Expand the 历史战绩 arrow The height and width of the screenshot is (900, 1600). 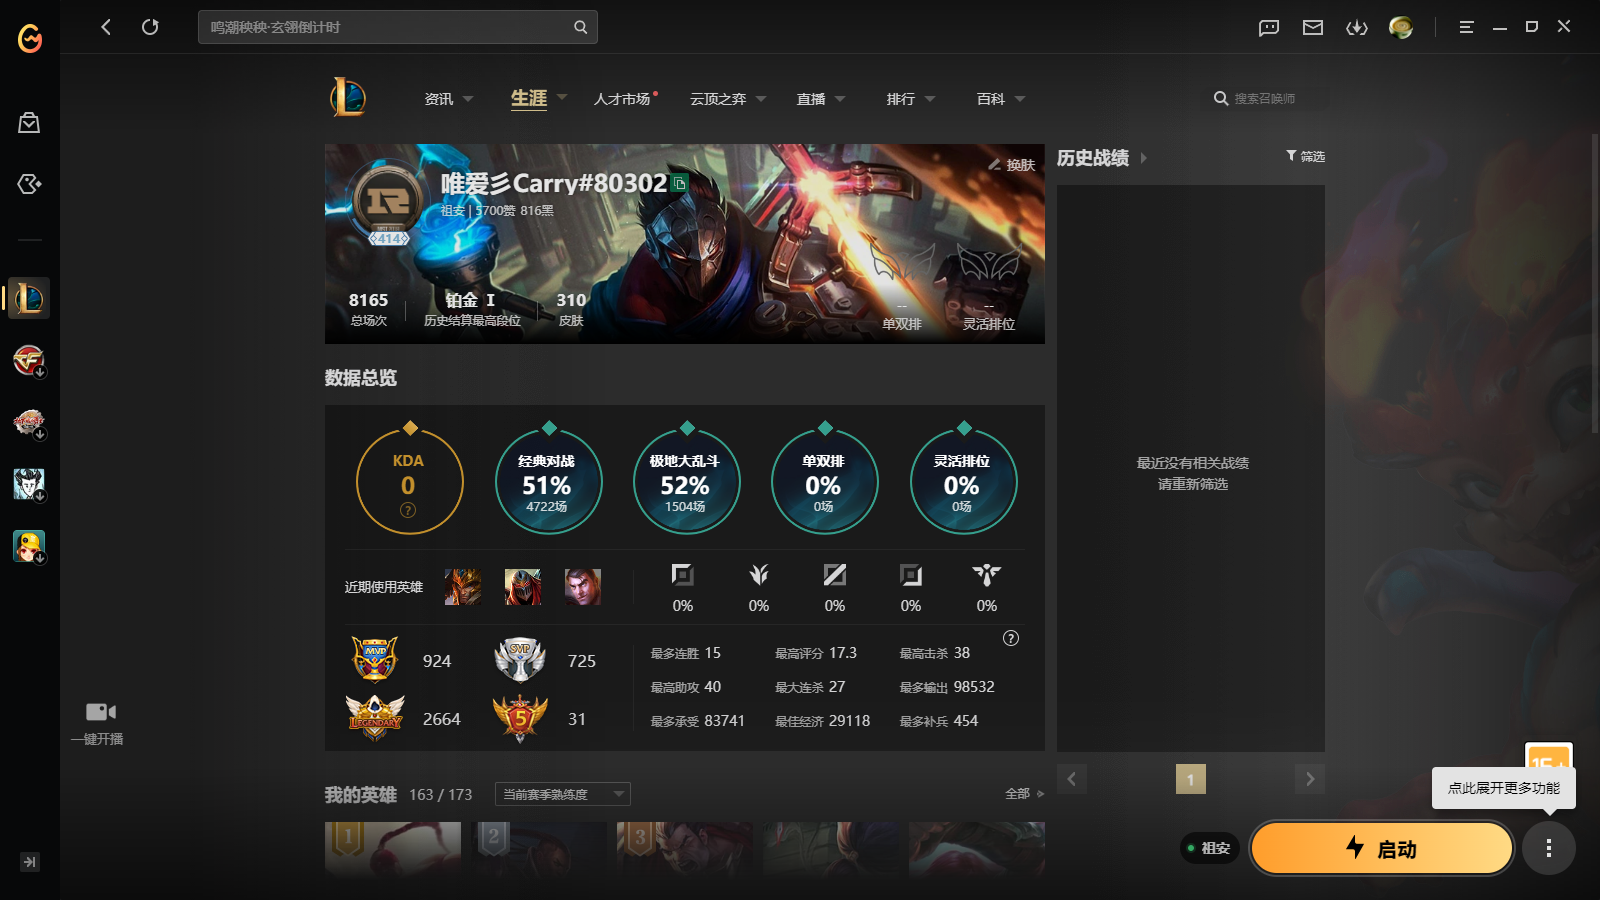1144,158
